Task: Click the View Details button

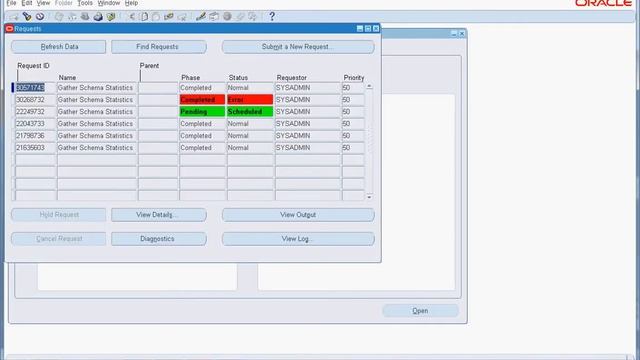Action: pyautogui.click(x=159, y=215)
